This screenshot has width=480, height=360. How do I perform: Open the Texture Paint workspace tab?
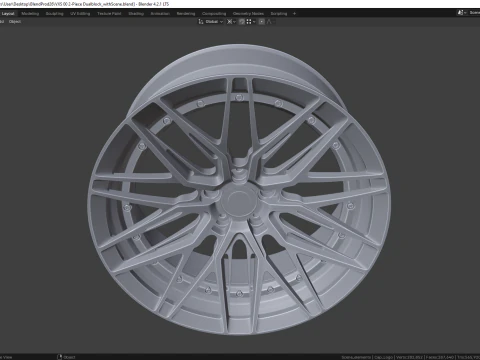pyautogui.click(x=109, y=14)
